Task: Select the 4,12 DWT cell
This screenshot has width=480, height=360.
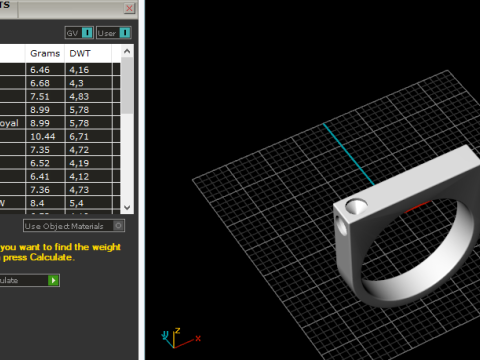Action: click(88, 176)
